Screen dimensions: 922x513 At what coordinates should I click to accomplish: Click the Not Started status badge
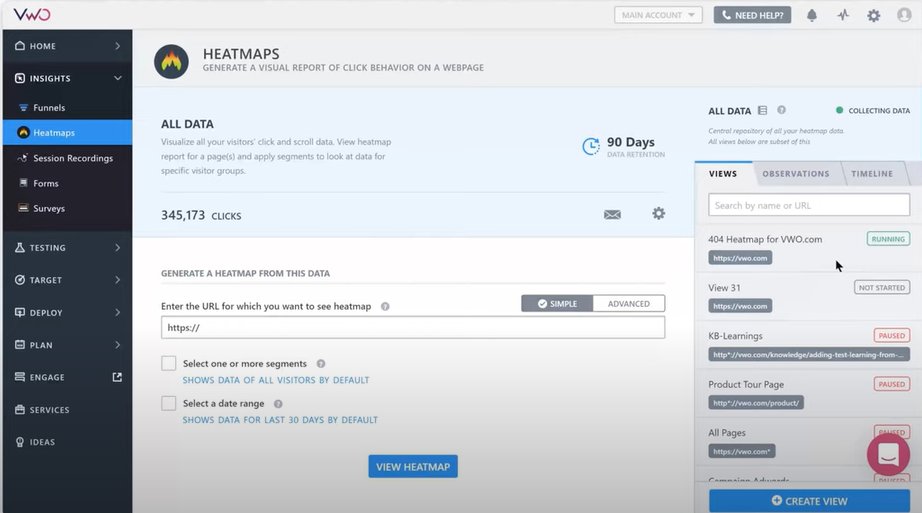pos(881,288)
